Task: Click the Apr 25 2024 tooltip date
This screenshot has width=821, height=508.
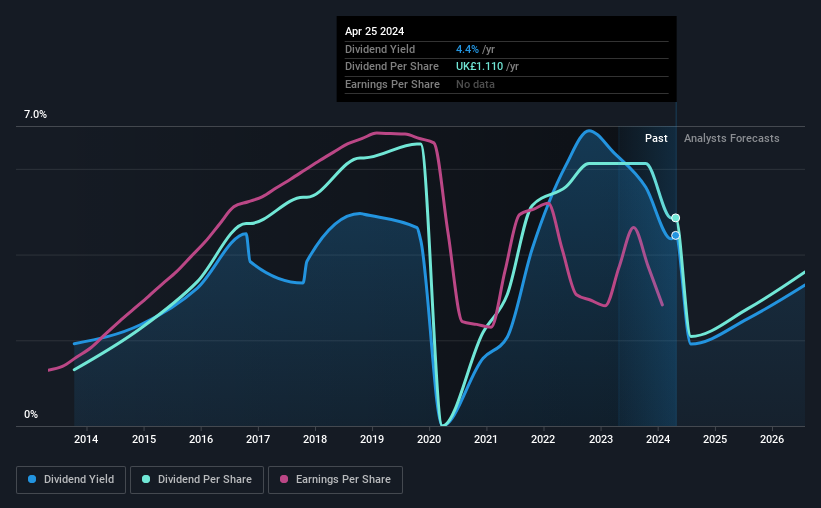Action: click(x=374, y=31)
